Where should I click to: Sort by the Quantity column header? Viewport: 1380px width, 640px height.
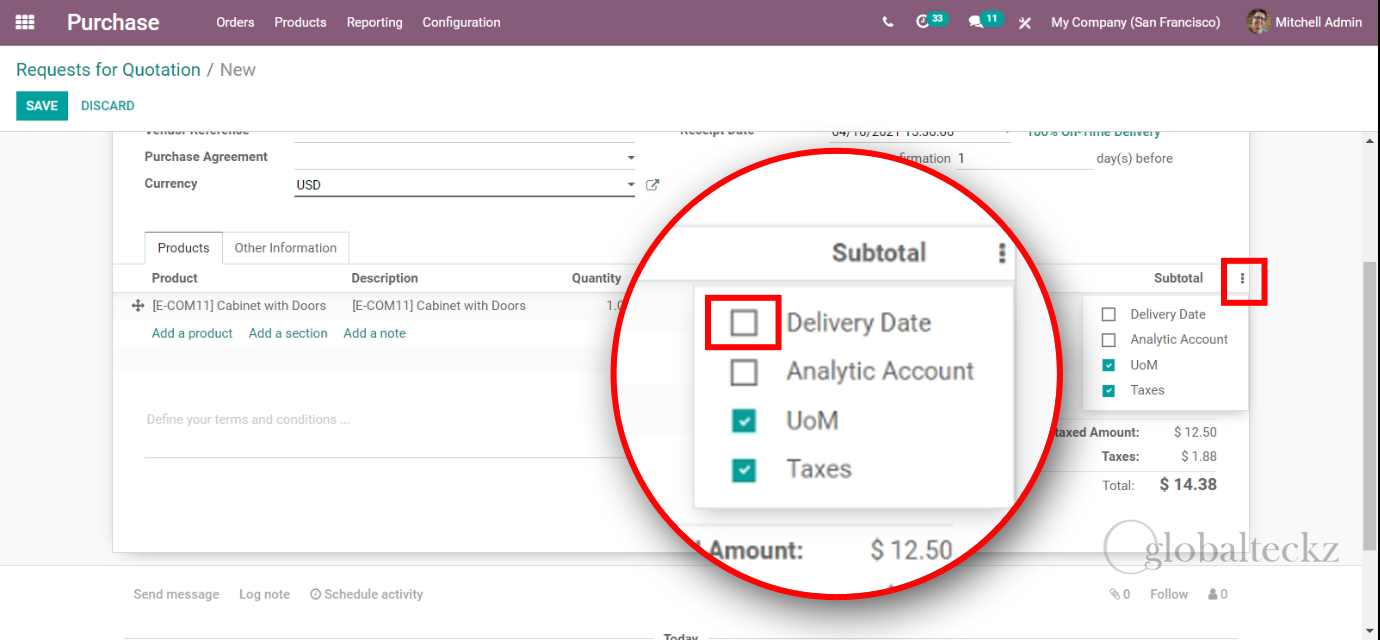coord(596,279)
